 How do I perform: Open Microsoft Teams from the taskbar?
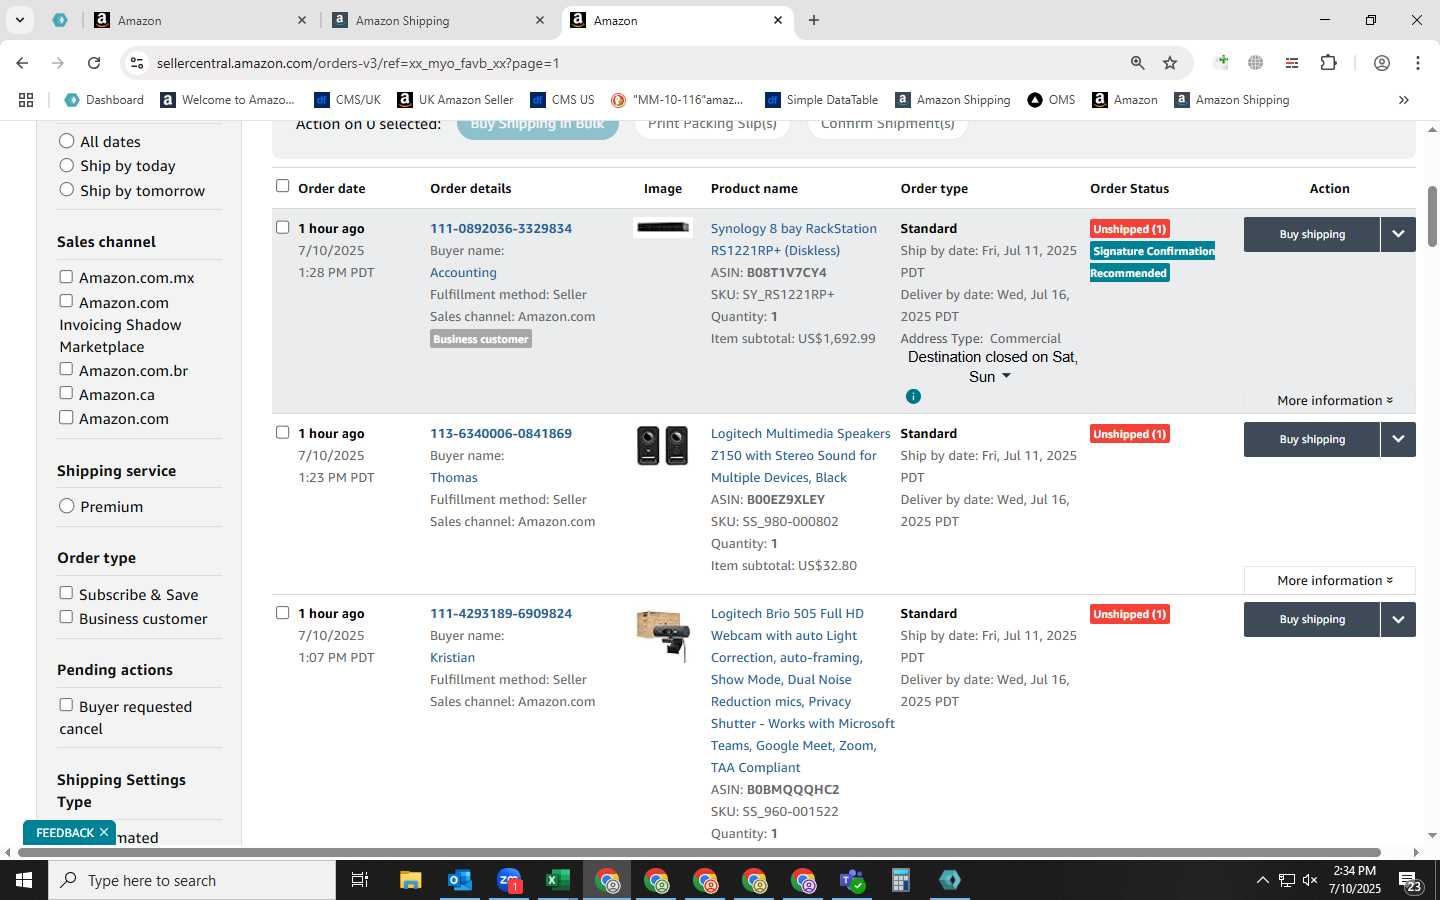pyautogui.click(x=851, y=880)
